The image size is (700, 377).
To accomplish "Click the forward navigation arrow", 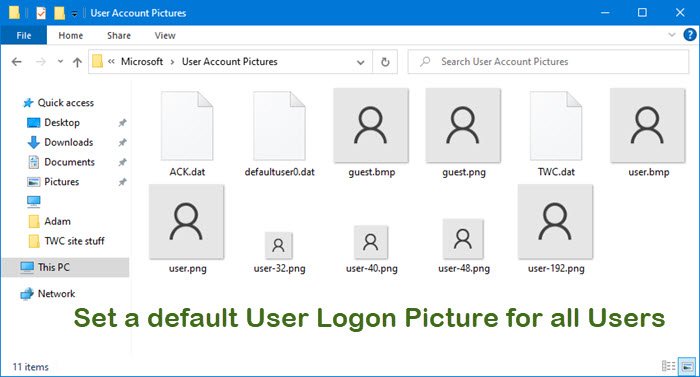I will [41, 62].
